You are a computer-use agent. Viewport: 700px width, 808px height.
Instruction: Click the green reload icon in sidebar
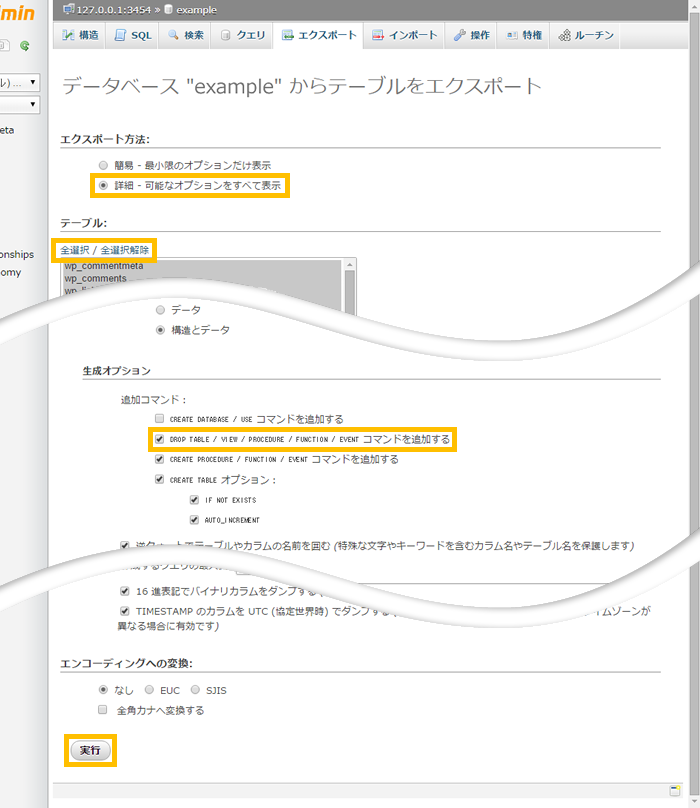coord(24,45)
